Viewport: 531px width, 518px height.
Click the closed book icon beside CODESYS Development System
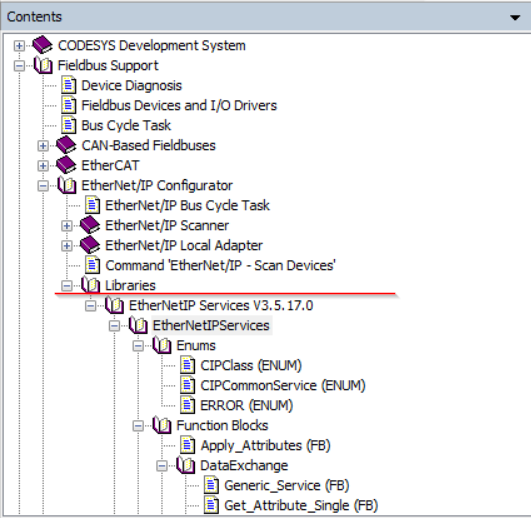[43, 45]
